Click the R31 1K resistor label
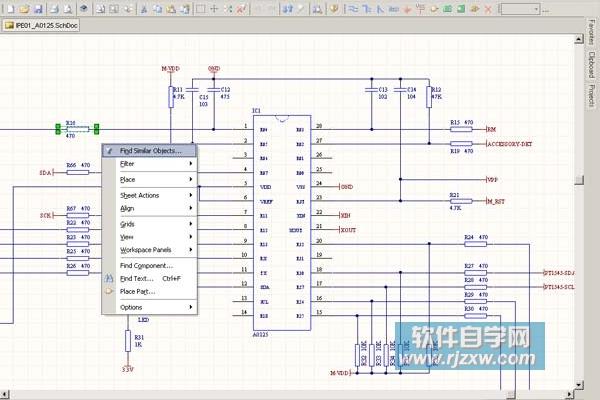Image resolution: width=600 pixels, height=400 pixels. (139, 341)
